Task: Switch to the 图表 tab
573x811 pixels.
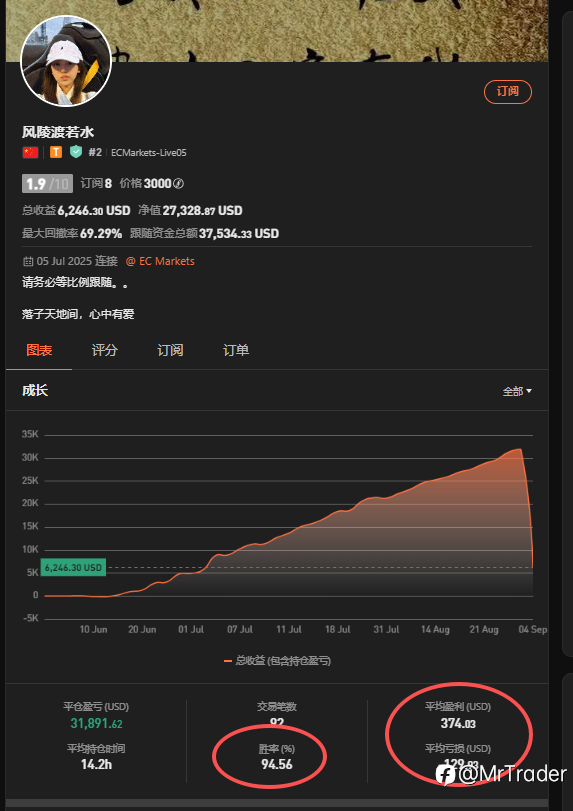Action: tap(39, 351)
